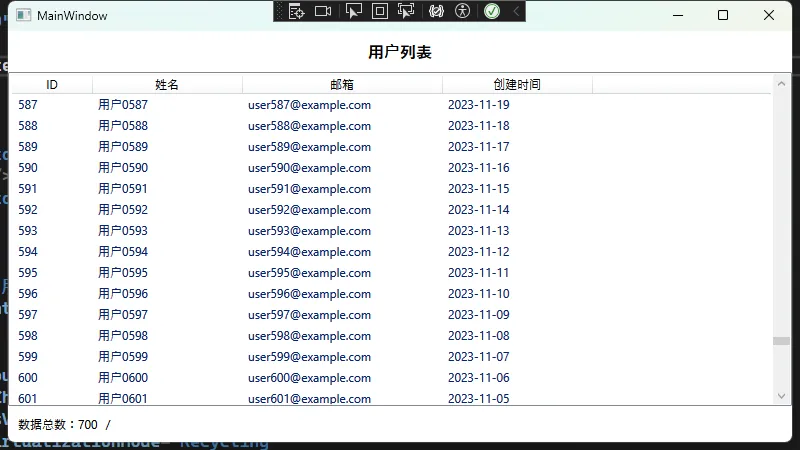Toggle Track Focused Element icon
Viewport: 800px width, 450px height.
[x=406, y=11]
